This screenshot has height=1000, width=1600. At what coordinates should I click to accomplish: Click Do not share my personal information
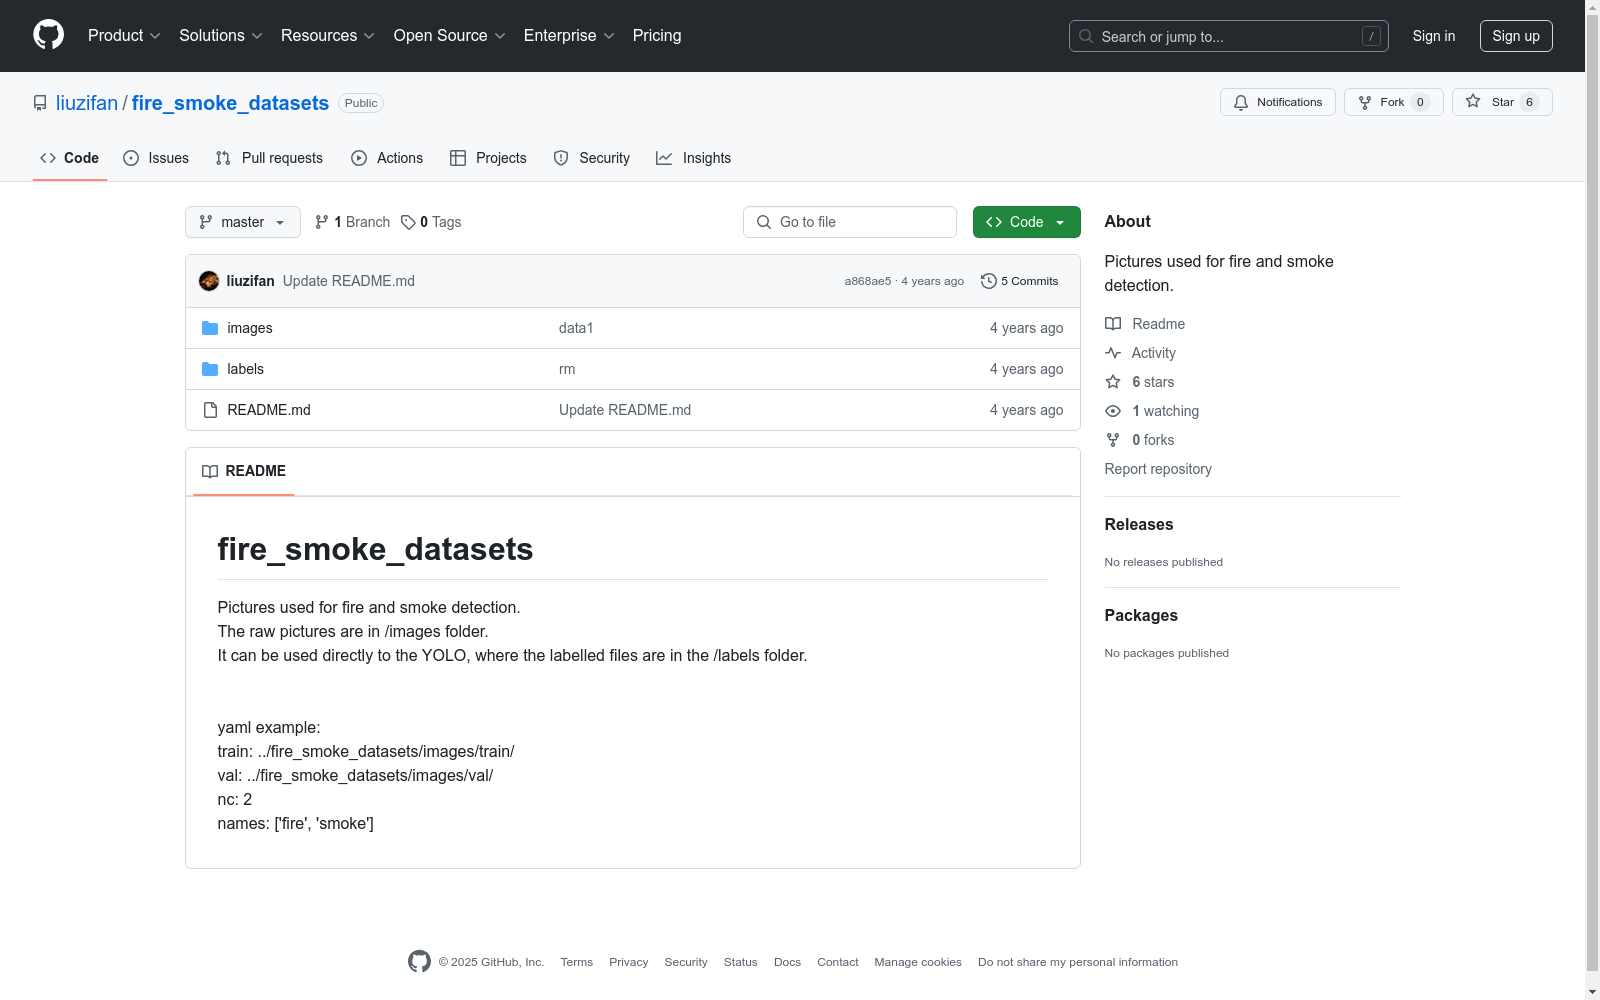tap(1078, 962)
